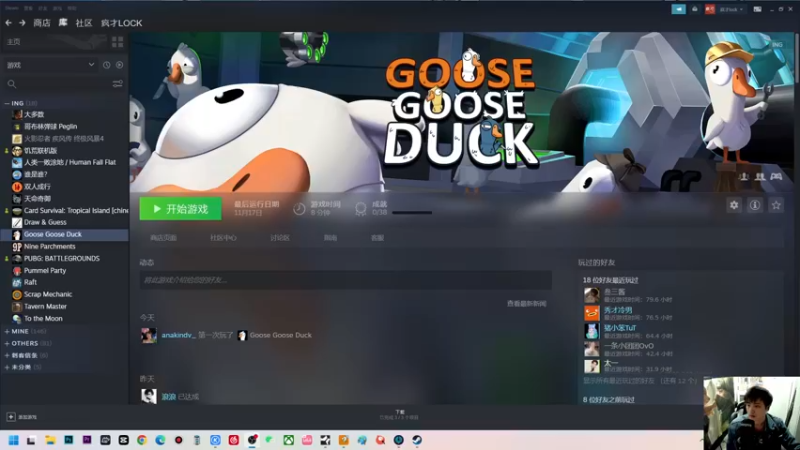This screenshot has width=800, height=450.
Task: Open Google Chrome from taskbar
Action: coord(142,440)
